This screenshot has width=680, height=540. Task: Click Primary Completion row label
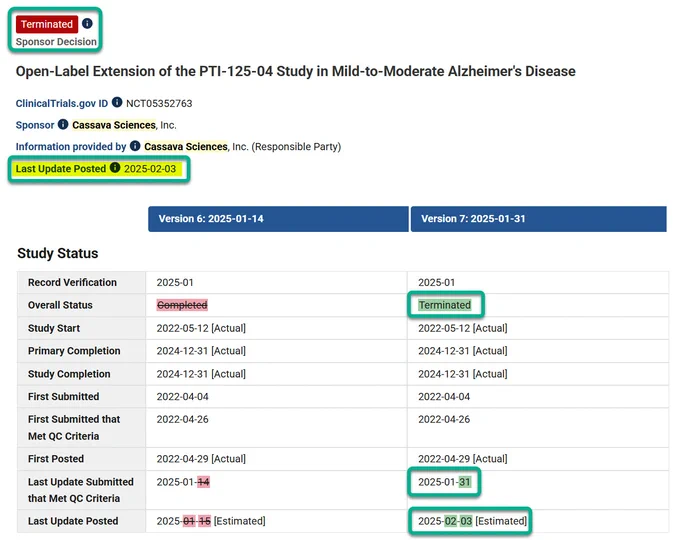coord(74,351)
